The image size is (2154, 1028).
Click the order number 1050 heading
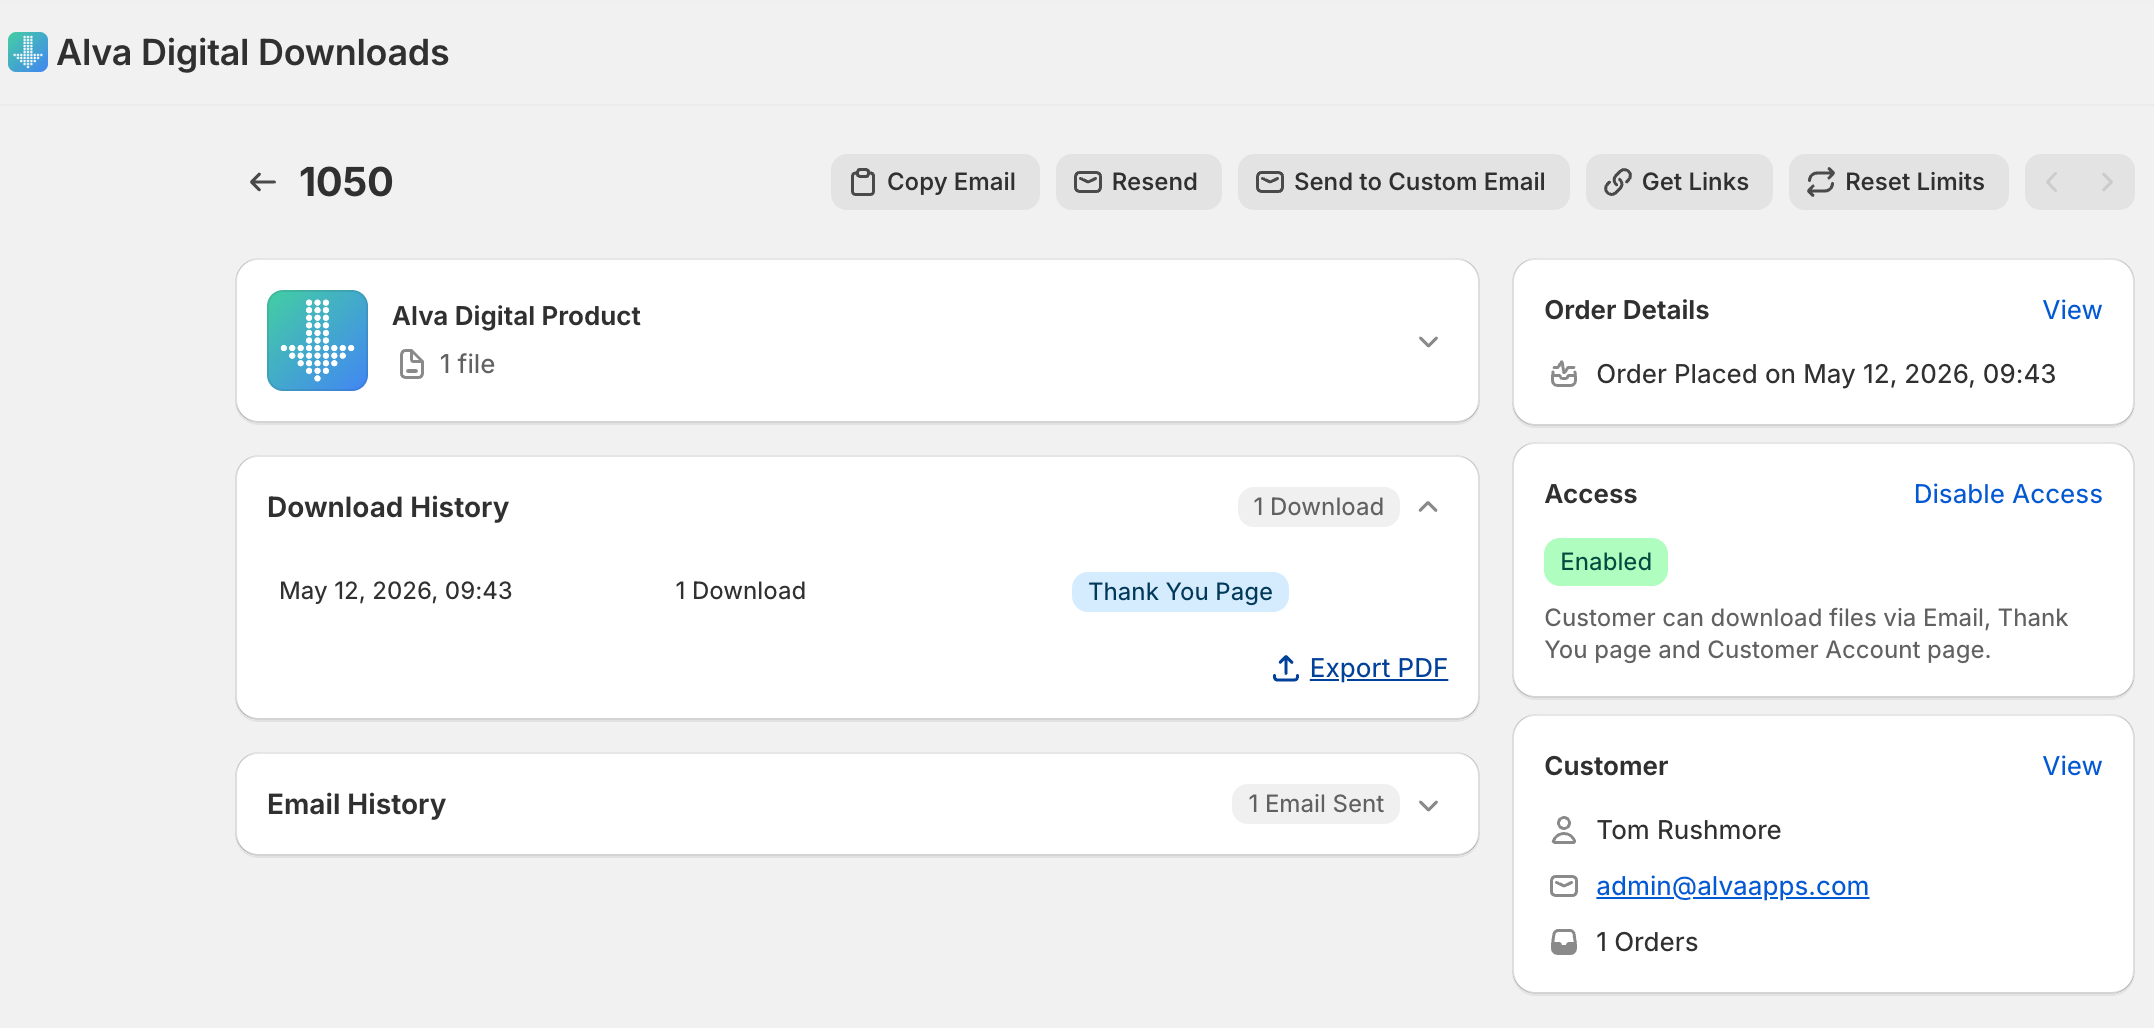tap(346, 182)
